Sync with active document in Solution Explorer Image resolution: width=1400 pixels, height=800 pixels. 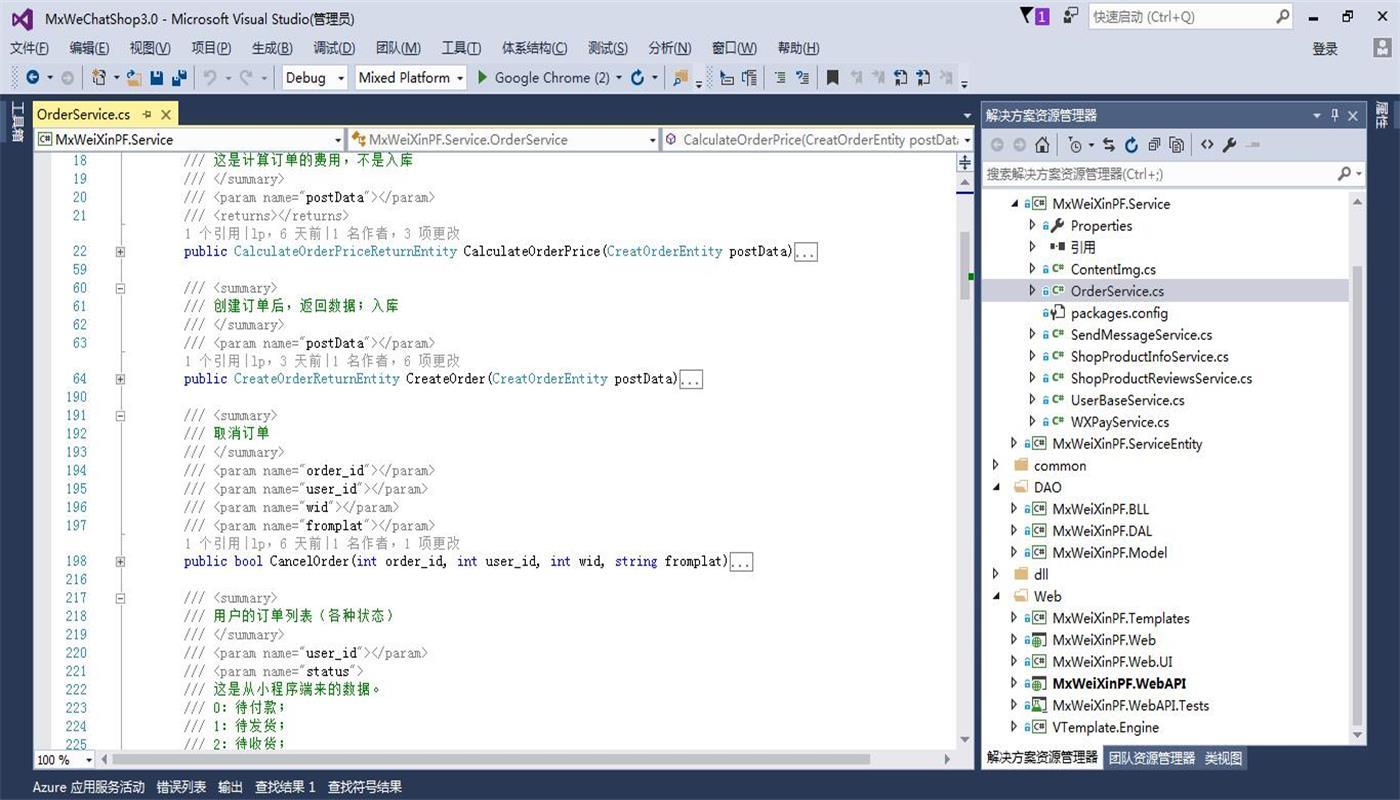(x=1108, y=145)
